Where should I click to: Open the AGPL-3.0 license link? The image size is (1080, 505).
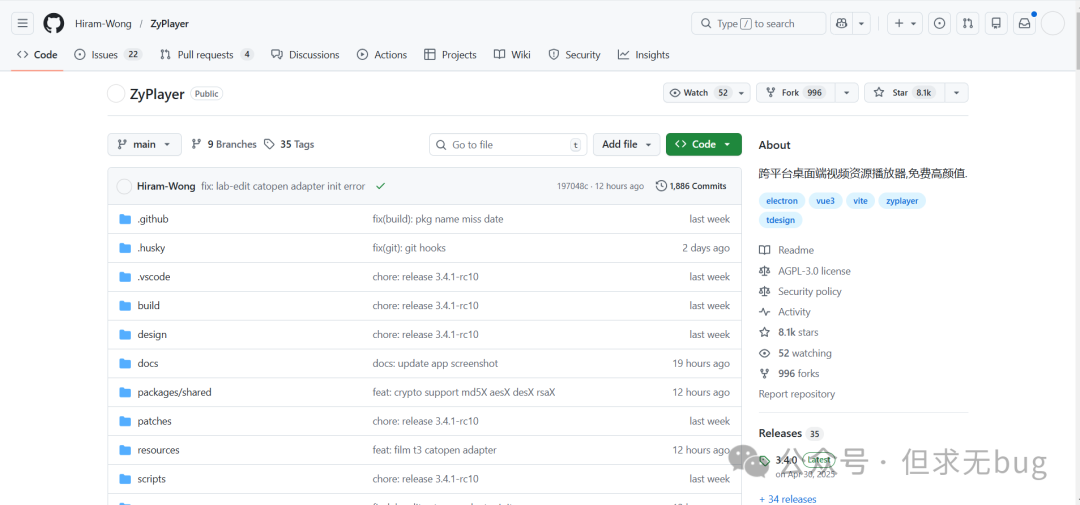pos(813,271)
